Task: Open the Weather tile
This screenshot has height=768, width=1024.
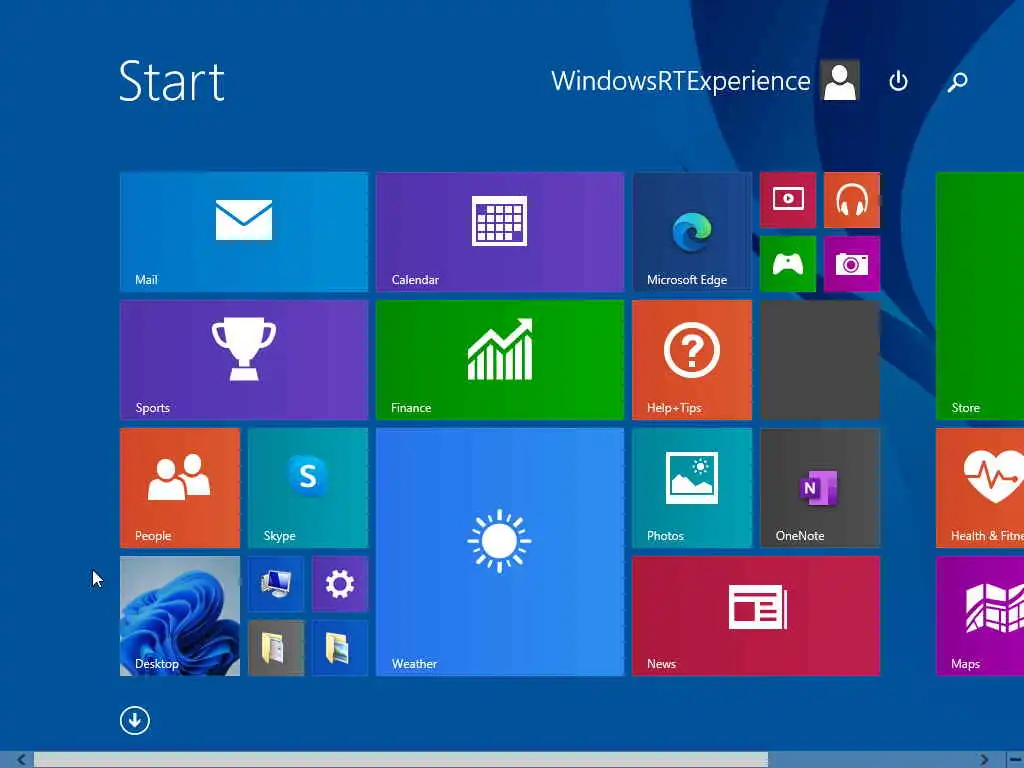Action: click(500, 552)
